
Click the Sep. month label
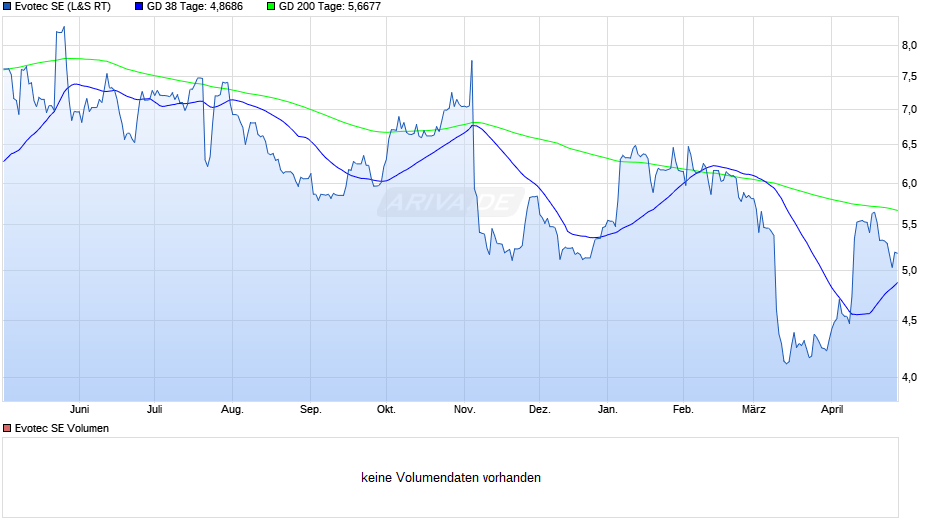tap(311, 409)
